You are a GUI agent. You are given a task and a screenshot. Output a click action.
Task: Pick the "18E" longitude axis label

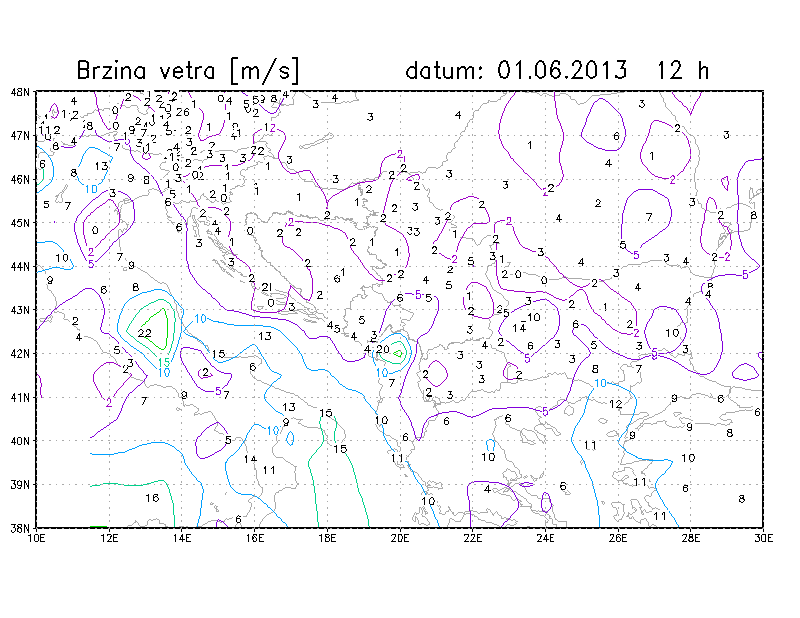[x=327, y=538]
